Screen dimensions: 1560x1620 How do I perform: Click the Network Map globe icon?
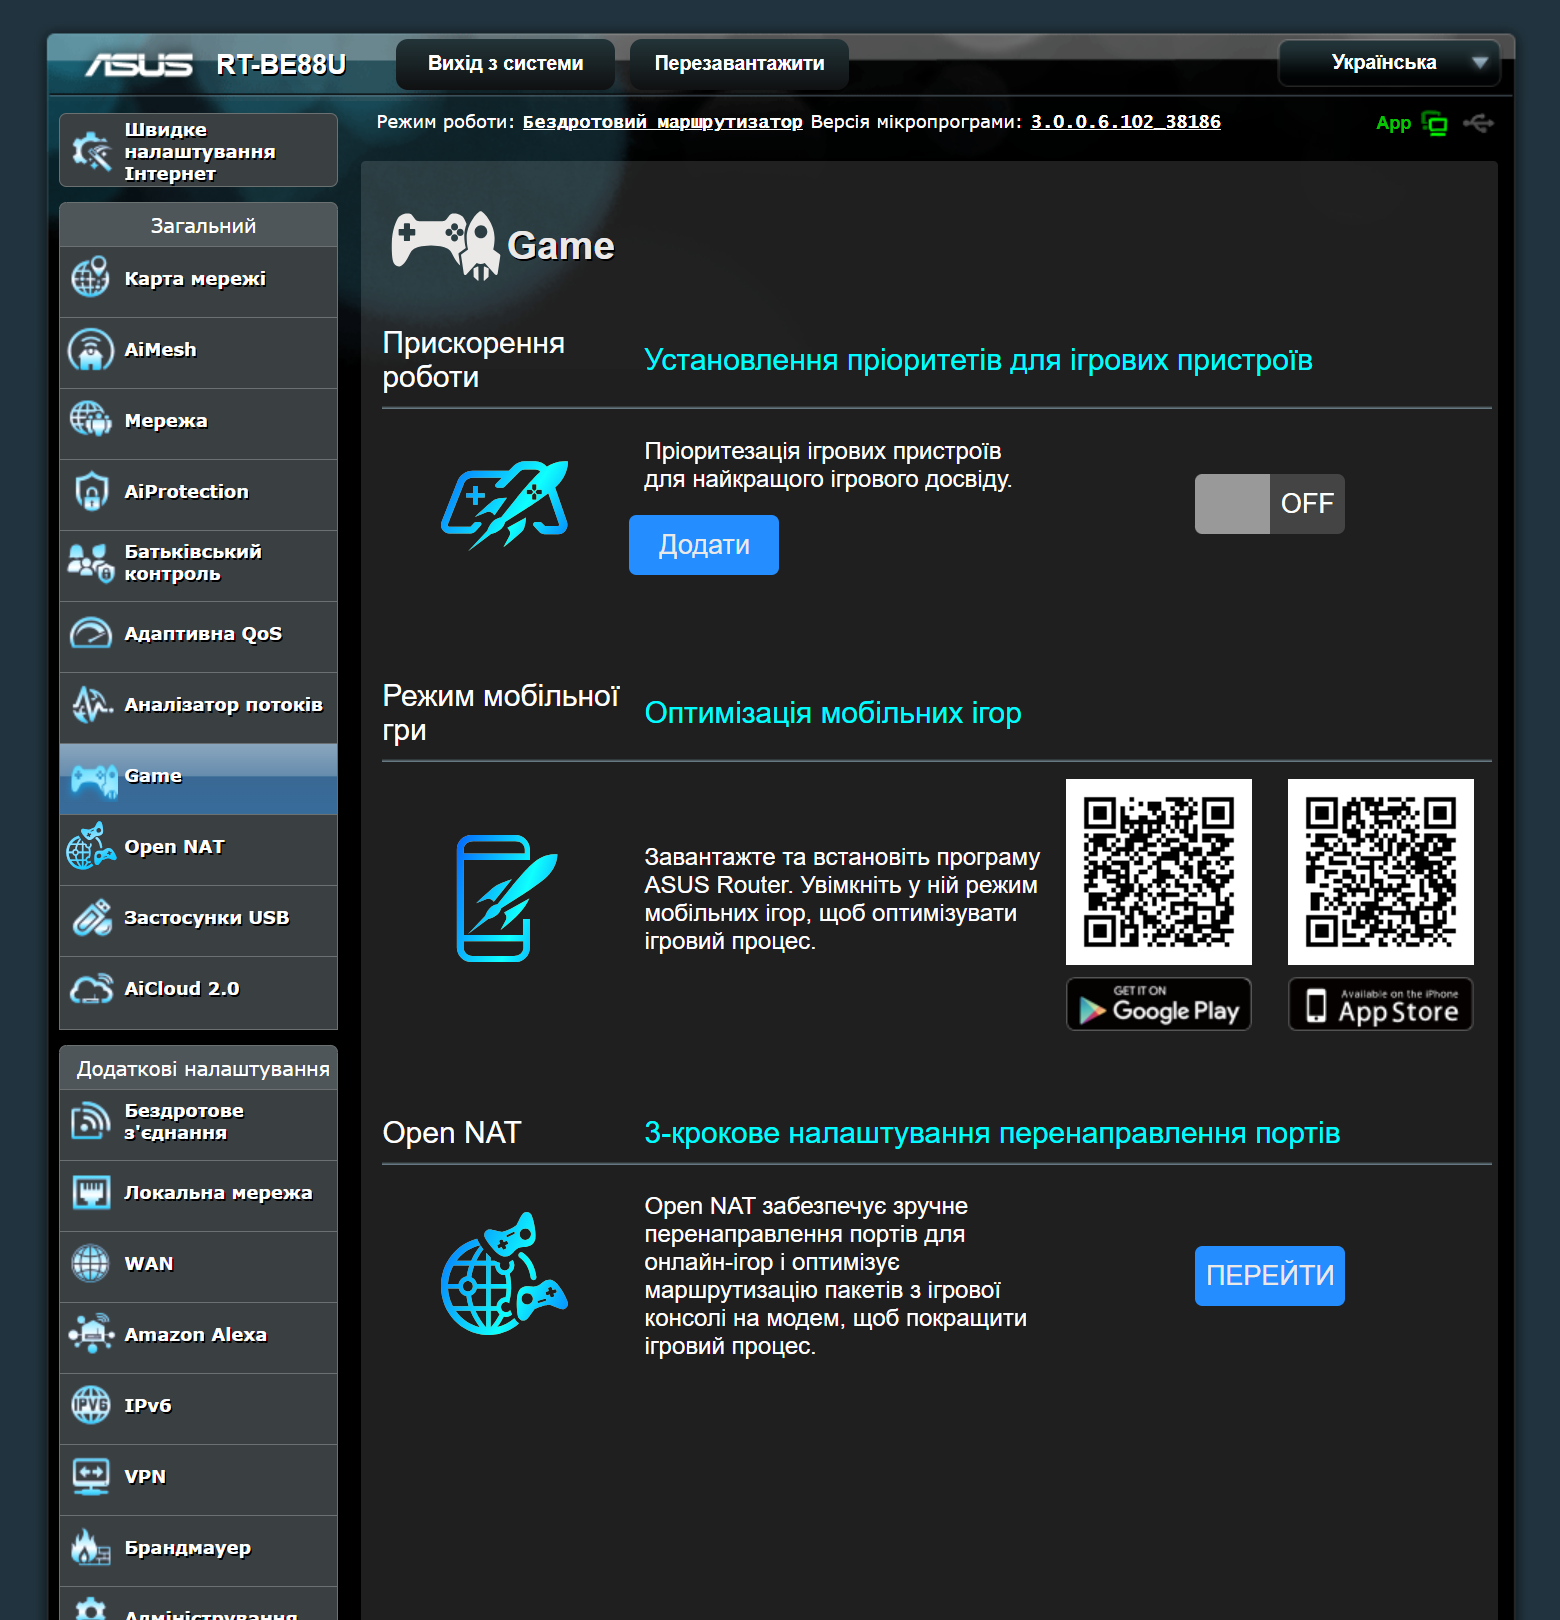click(90, 278)
